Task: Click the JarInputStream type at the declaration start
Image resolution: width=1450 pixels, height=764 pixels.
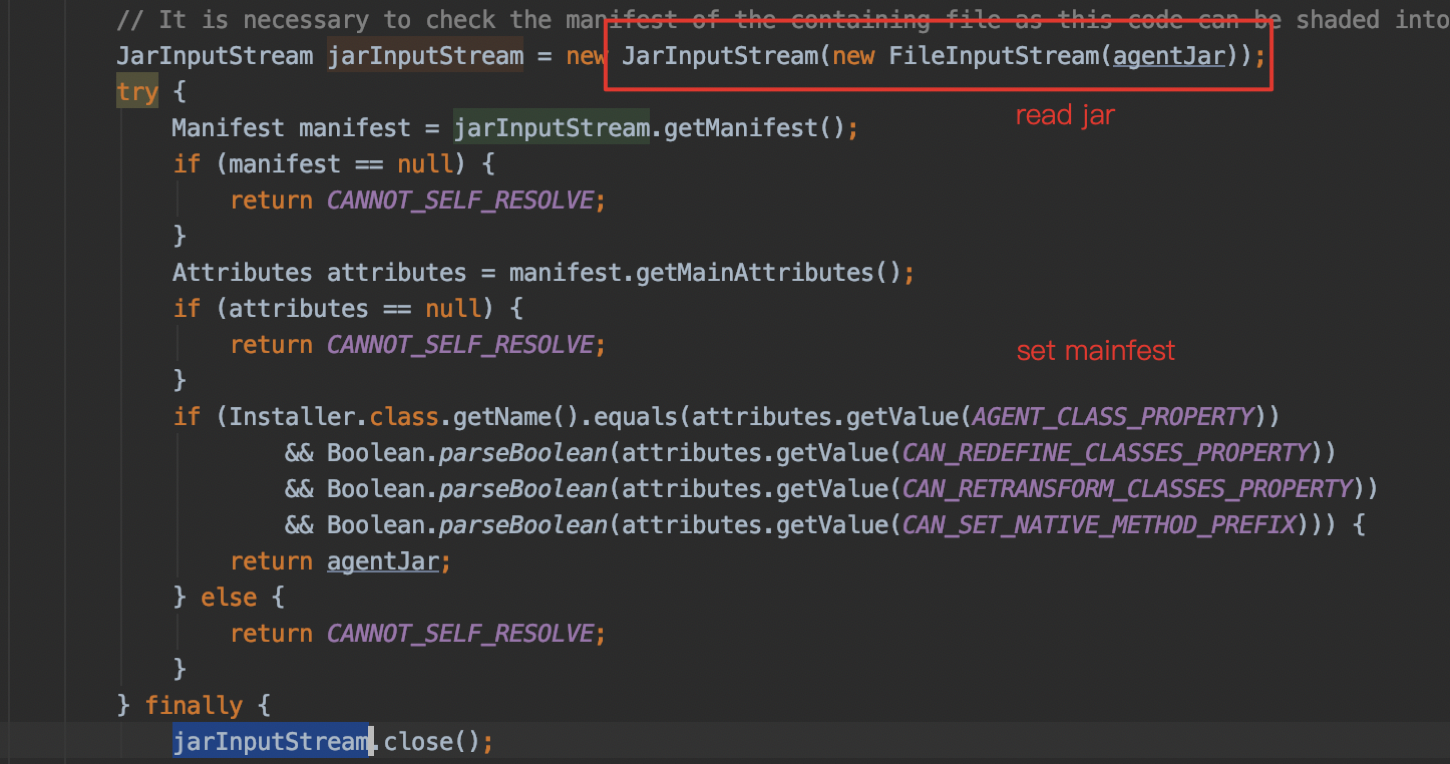Action: coord(214,56)
